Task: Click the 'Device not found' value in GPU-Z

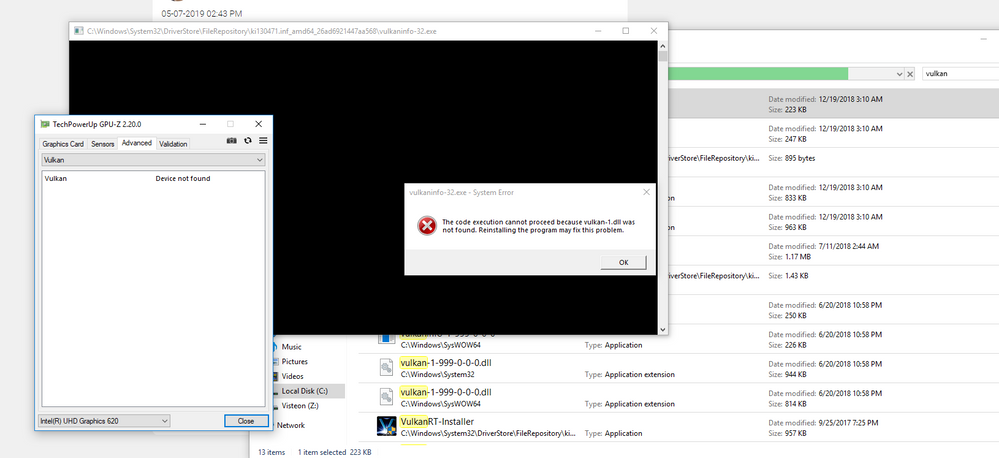Action: coord(183,179)
